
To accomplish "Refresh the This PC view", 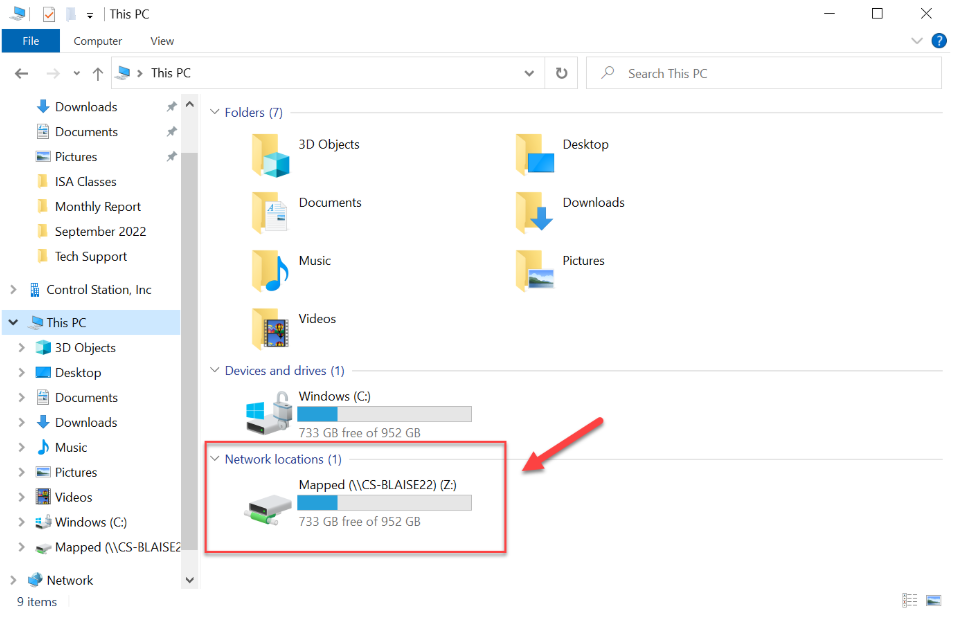I will coord(562,73).
